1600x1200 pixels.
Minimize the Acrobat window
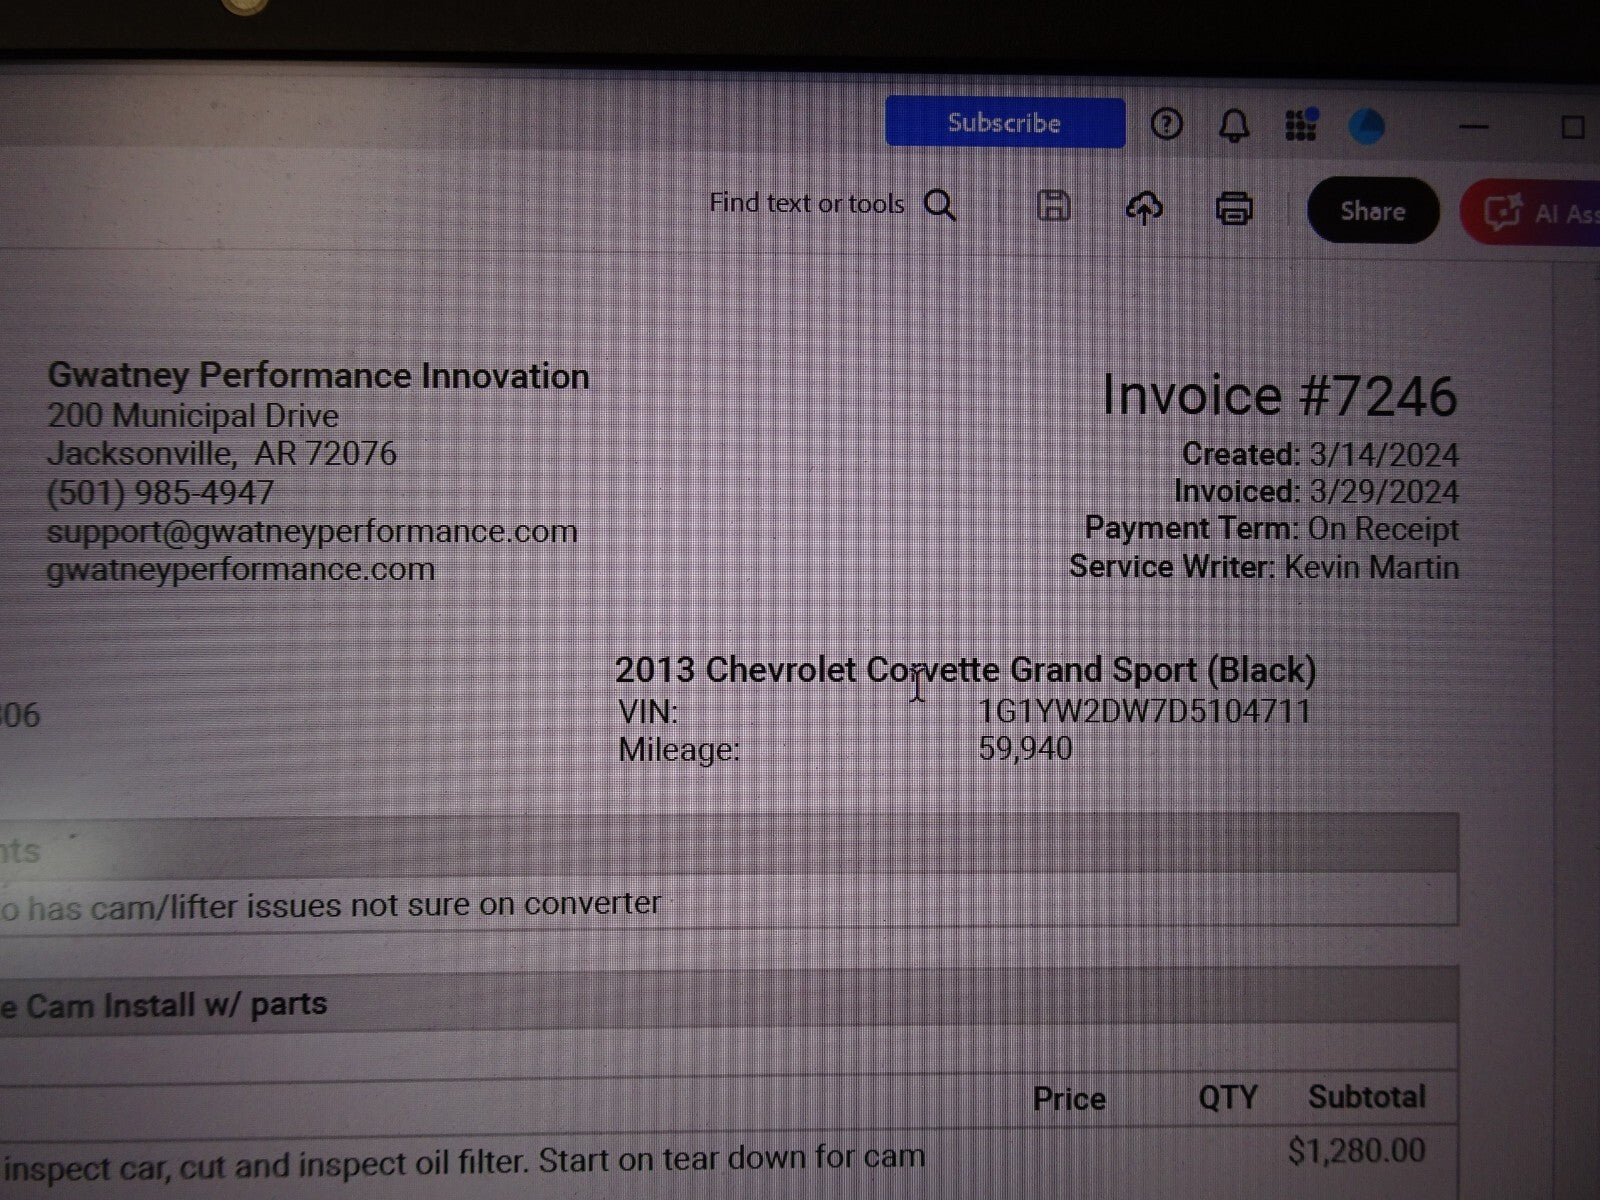[1474, 127]
